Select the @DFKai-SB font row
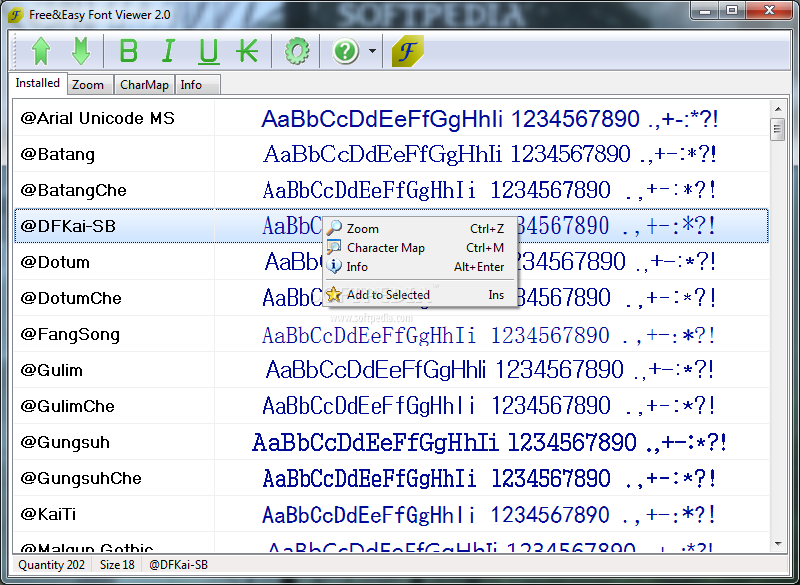 point(391,226)
